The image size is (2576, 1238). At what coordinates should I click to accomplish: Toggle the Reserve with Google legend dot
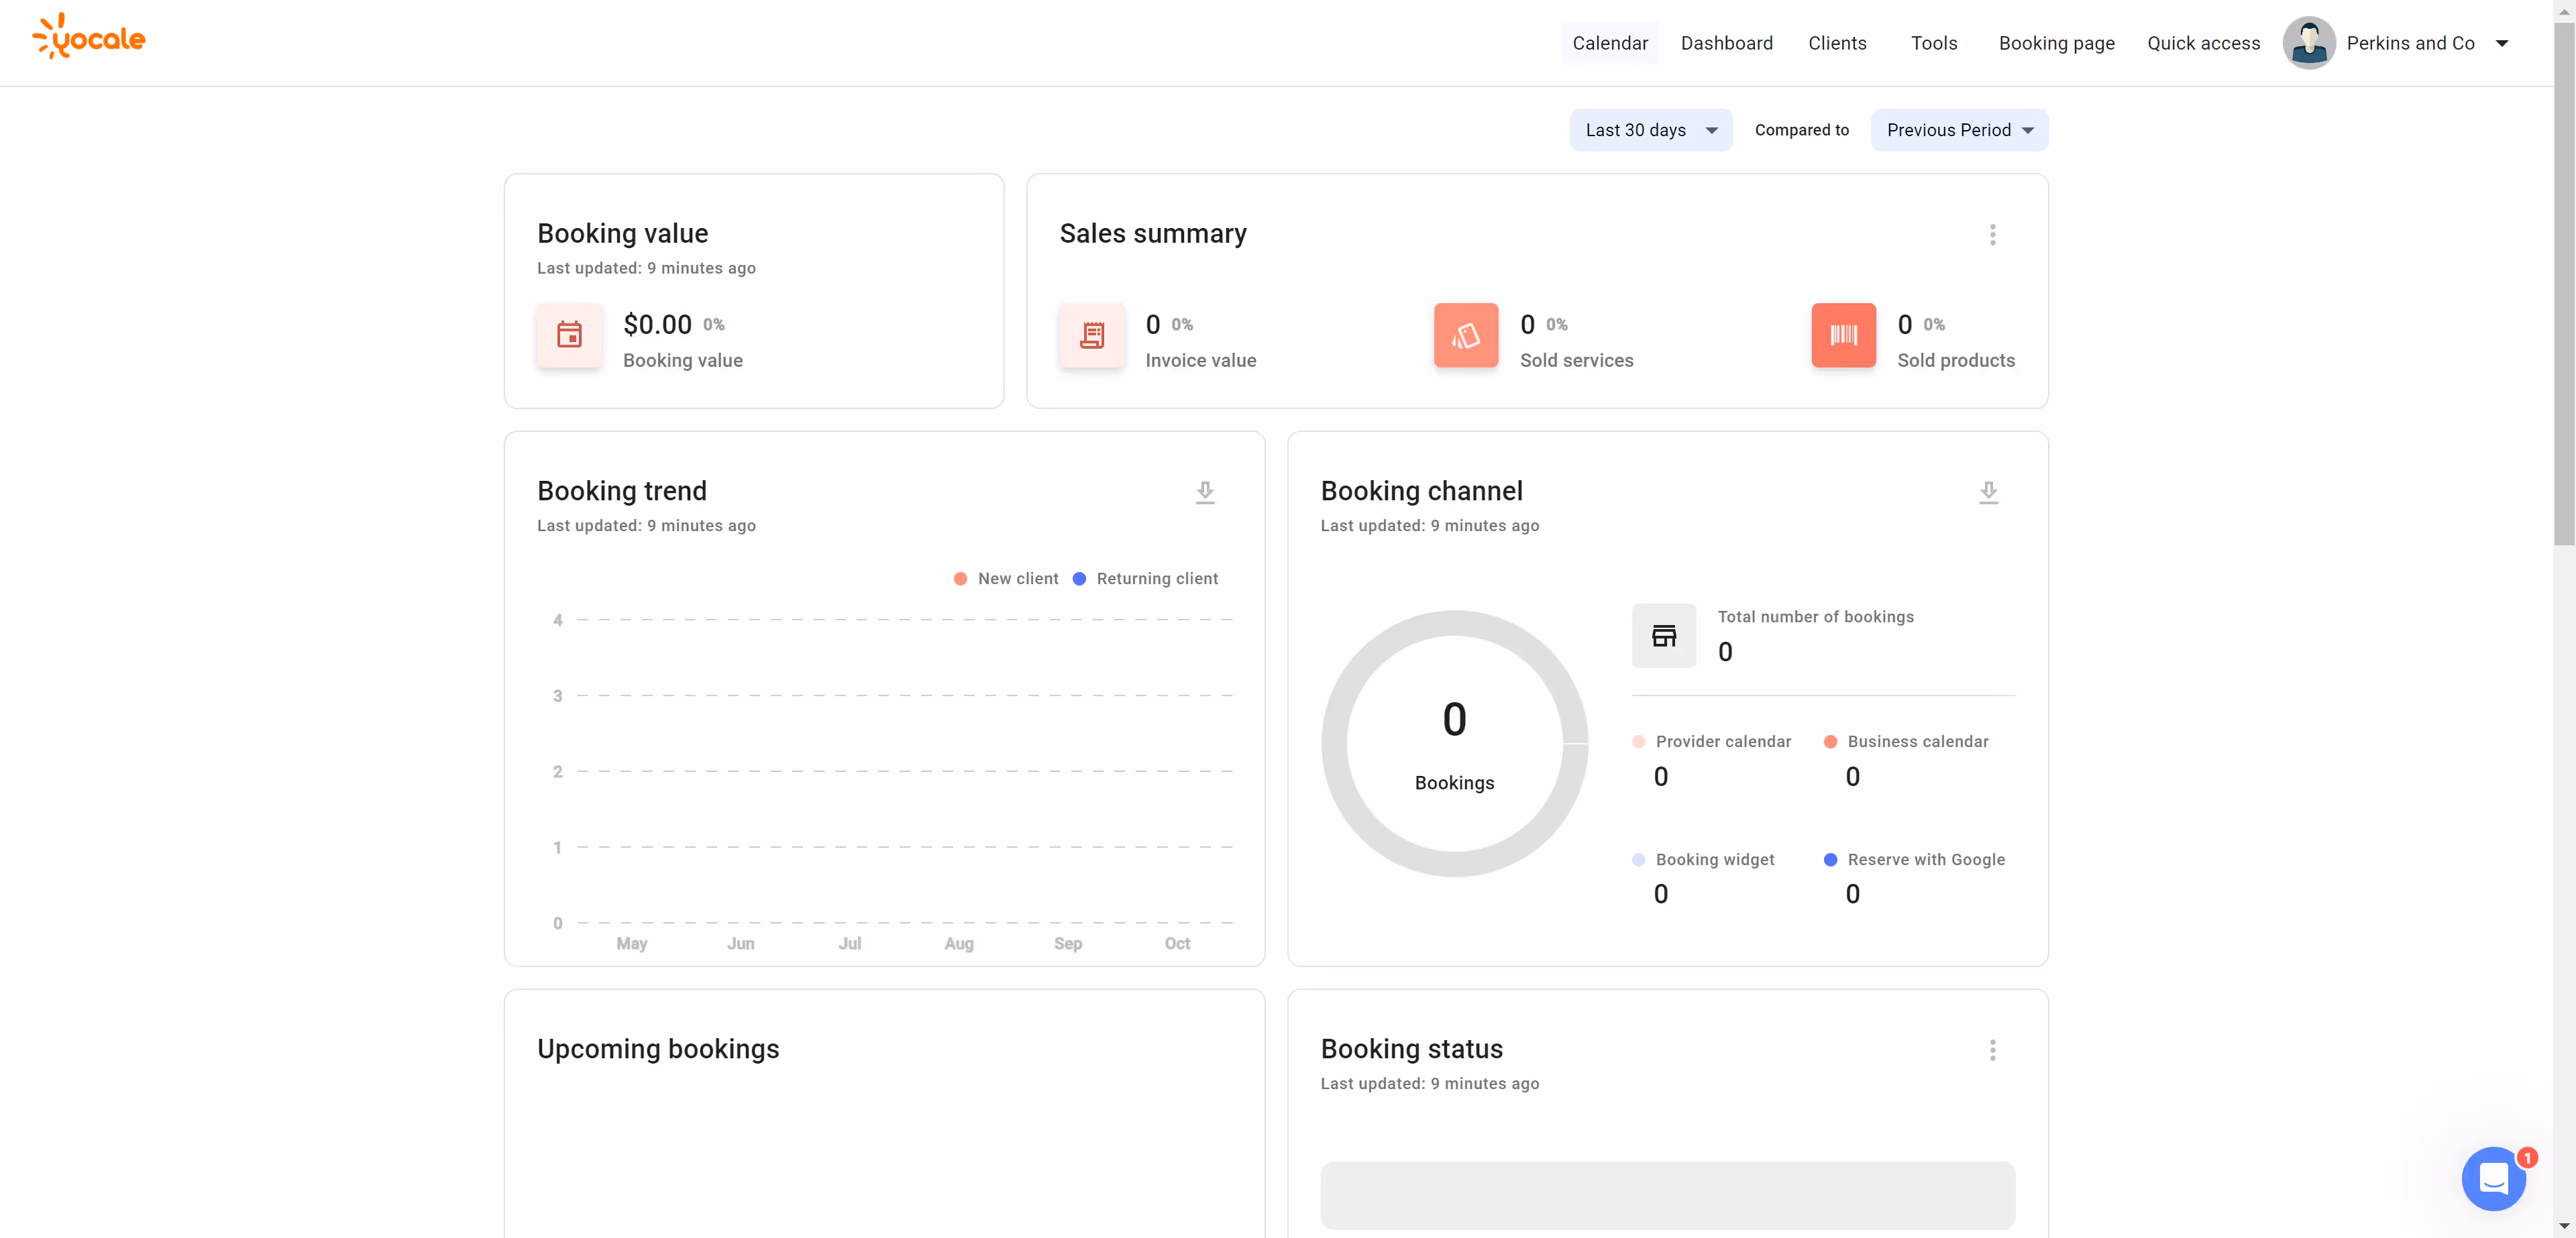point(1830,860)
